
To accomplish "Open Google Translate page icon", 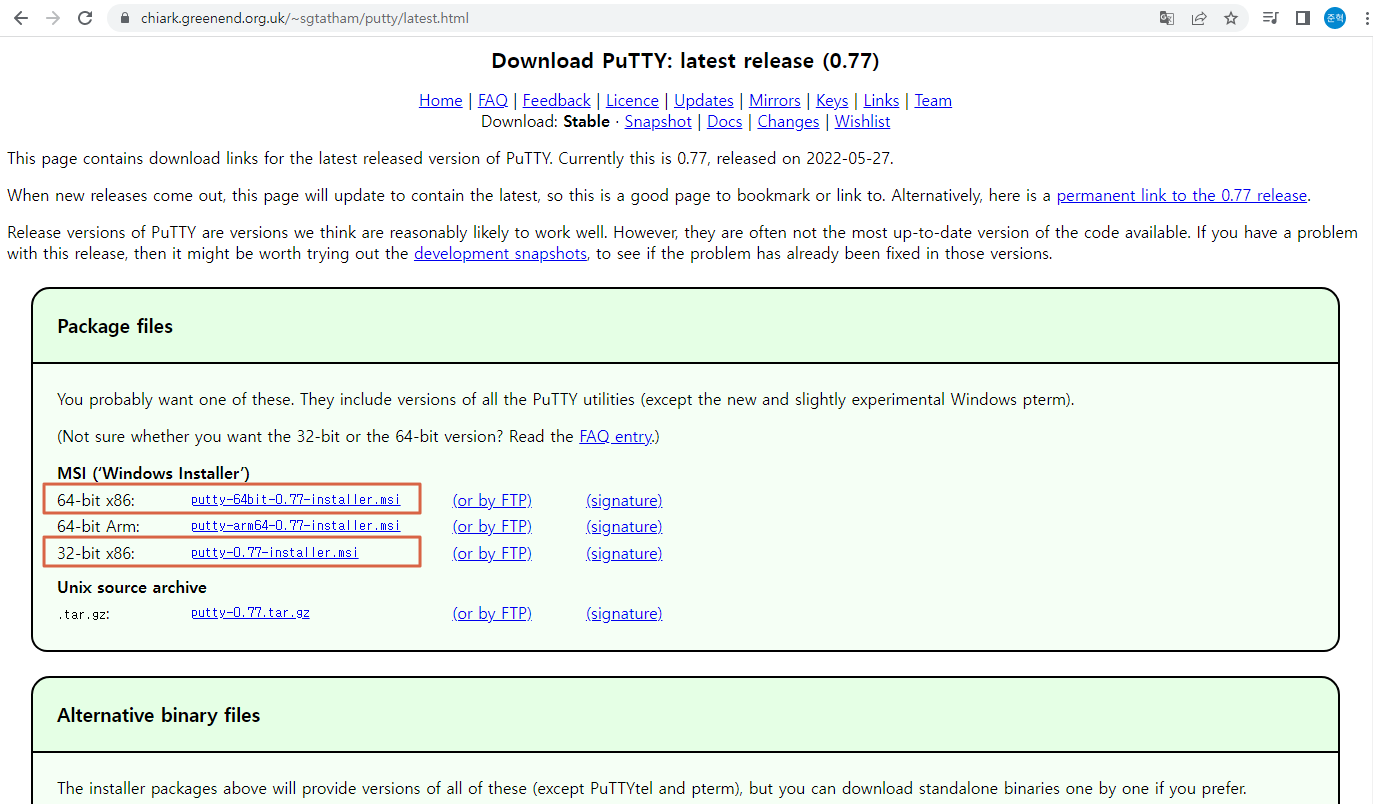I will pyautogui.click(x=1167, y=18).
